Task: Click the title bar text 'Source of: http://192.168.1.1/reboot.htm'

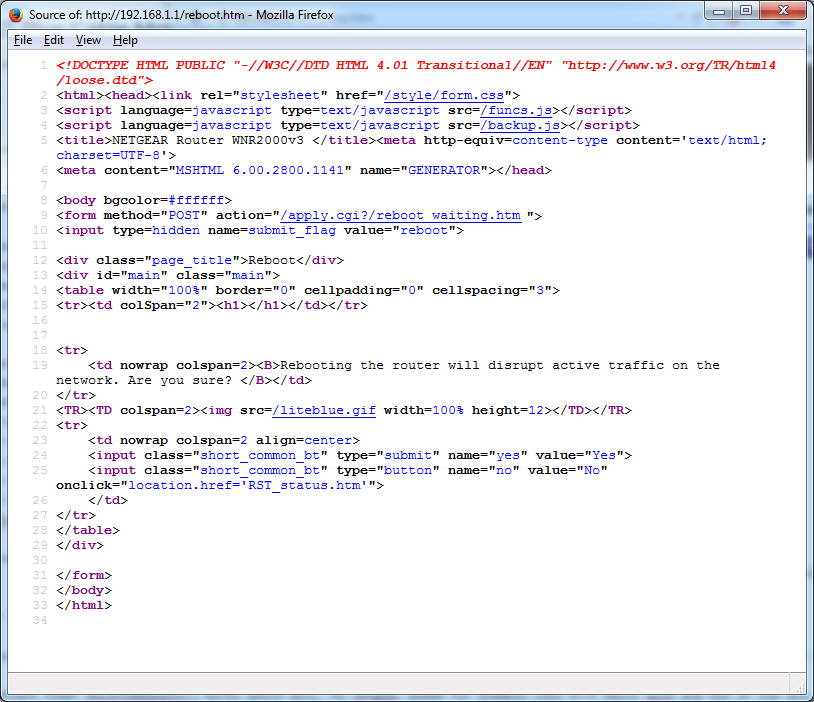Action: (137, 15)
